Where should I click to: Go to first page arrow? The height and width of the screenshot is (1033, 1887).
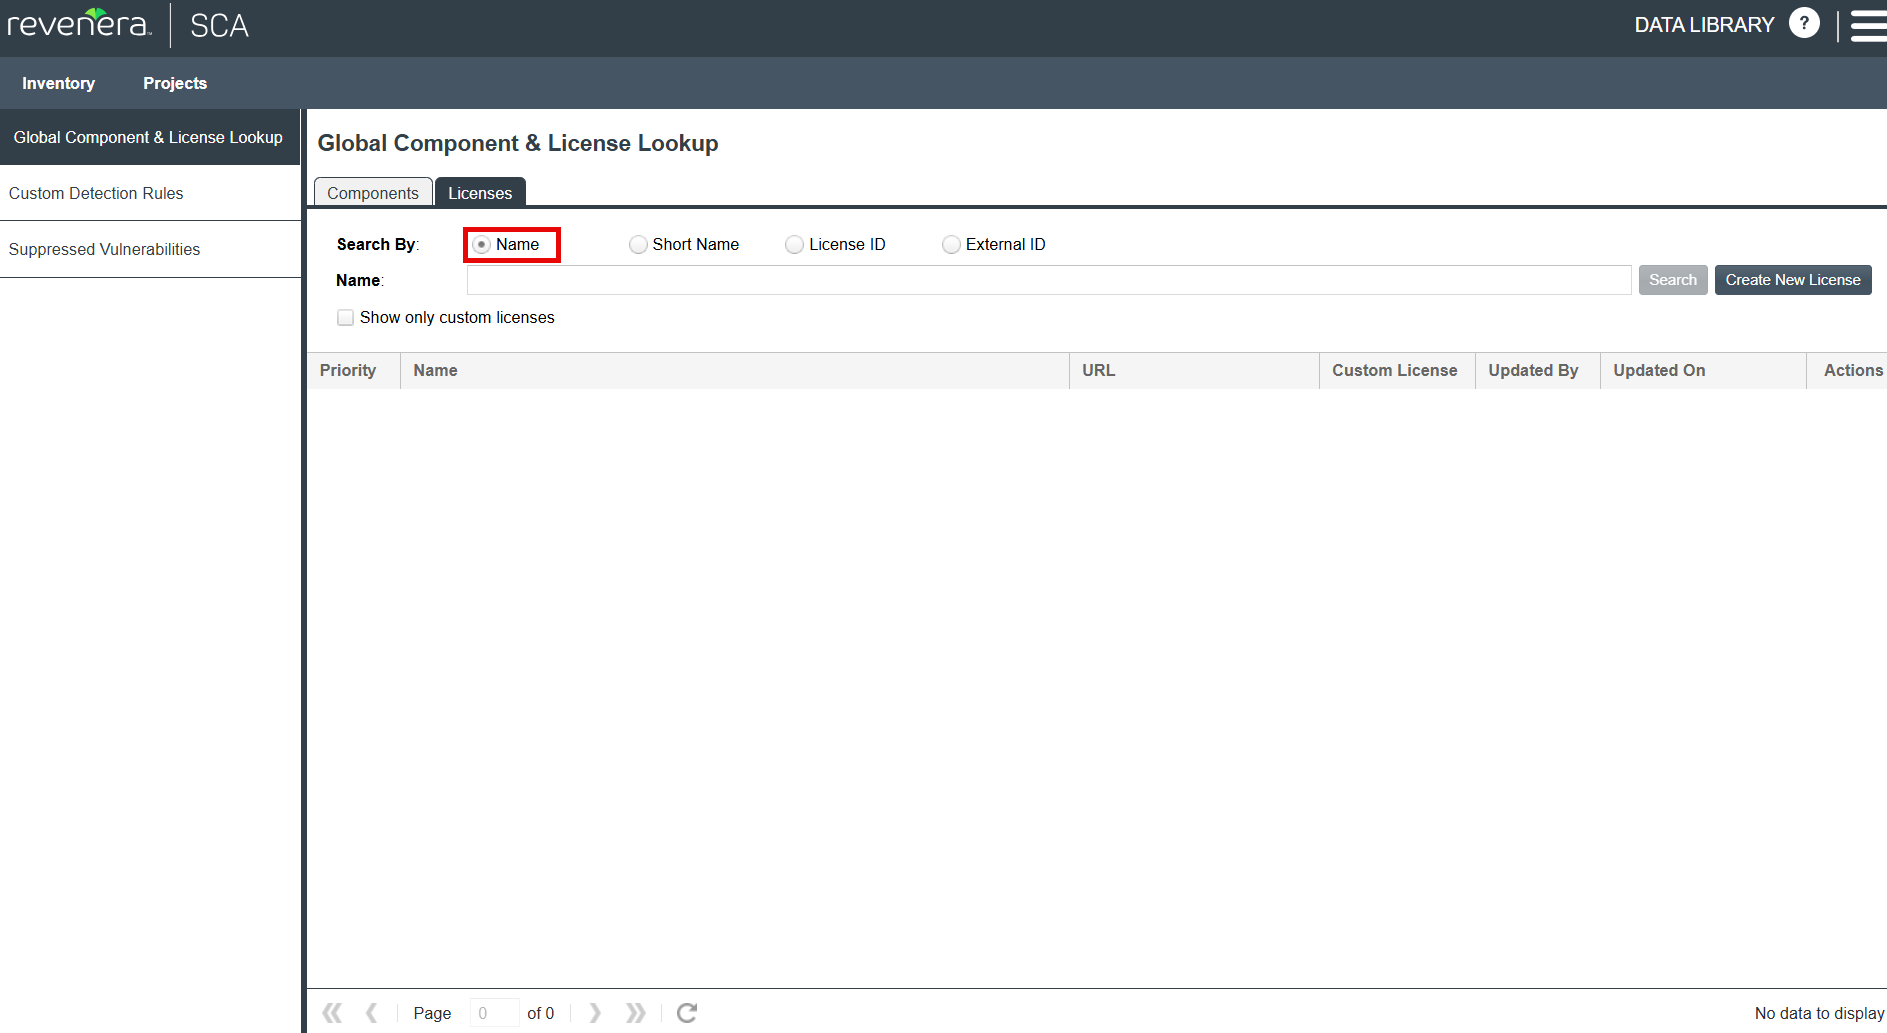pos(332,1013)
